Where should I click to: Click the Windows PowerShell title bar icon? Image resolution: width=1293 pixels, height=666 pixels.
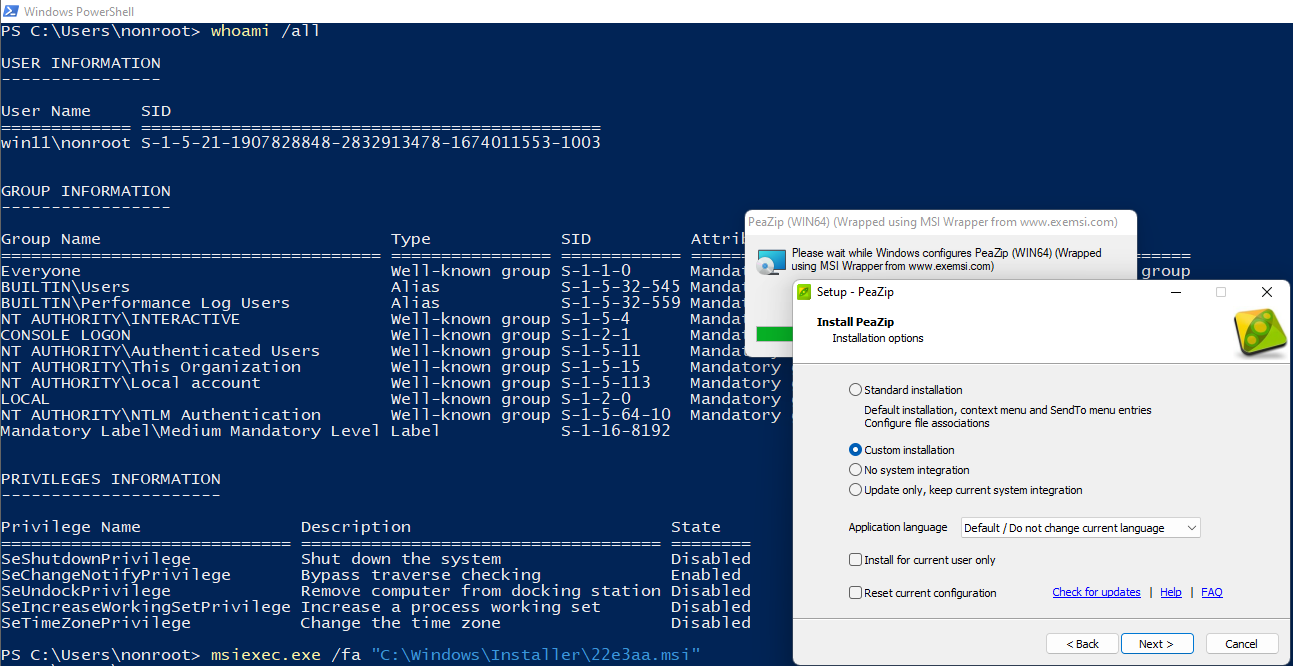pyautogui.click(x=10, y=11)
